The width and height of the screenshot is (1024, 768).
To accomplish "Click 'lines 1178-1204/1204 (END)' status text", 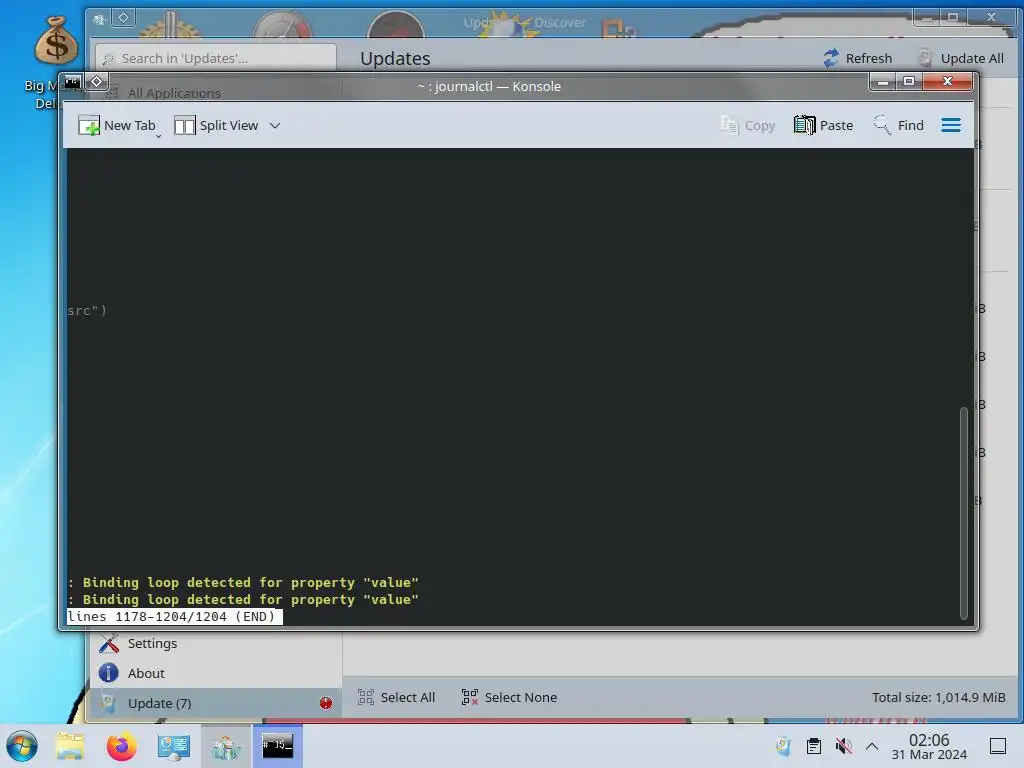I will pyautogui.click(x=174, y=616).
